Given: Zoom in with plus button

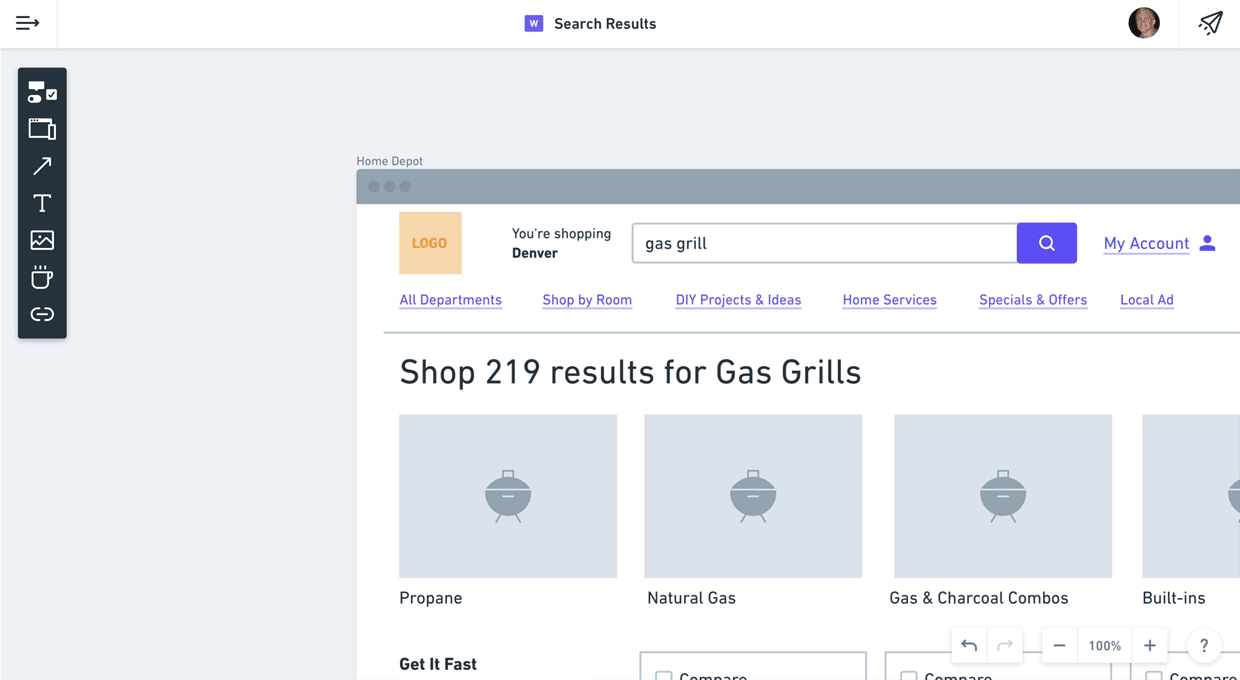Looking at the screenshot, I should tap(1150, 645).
